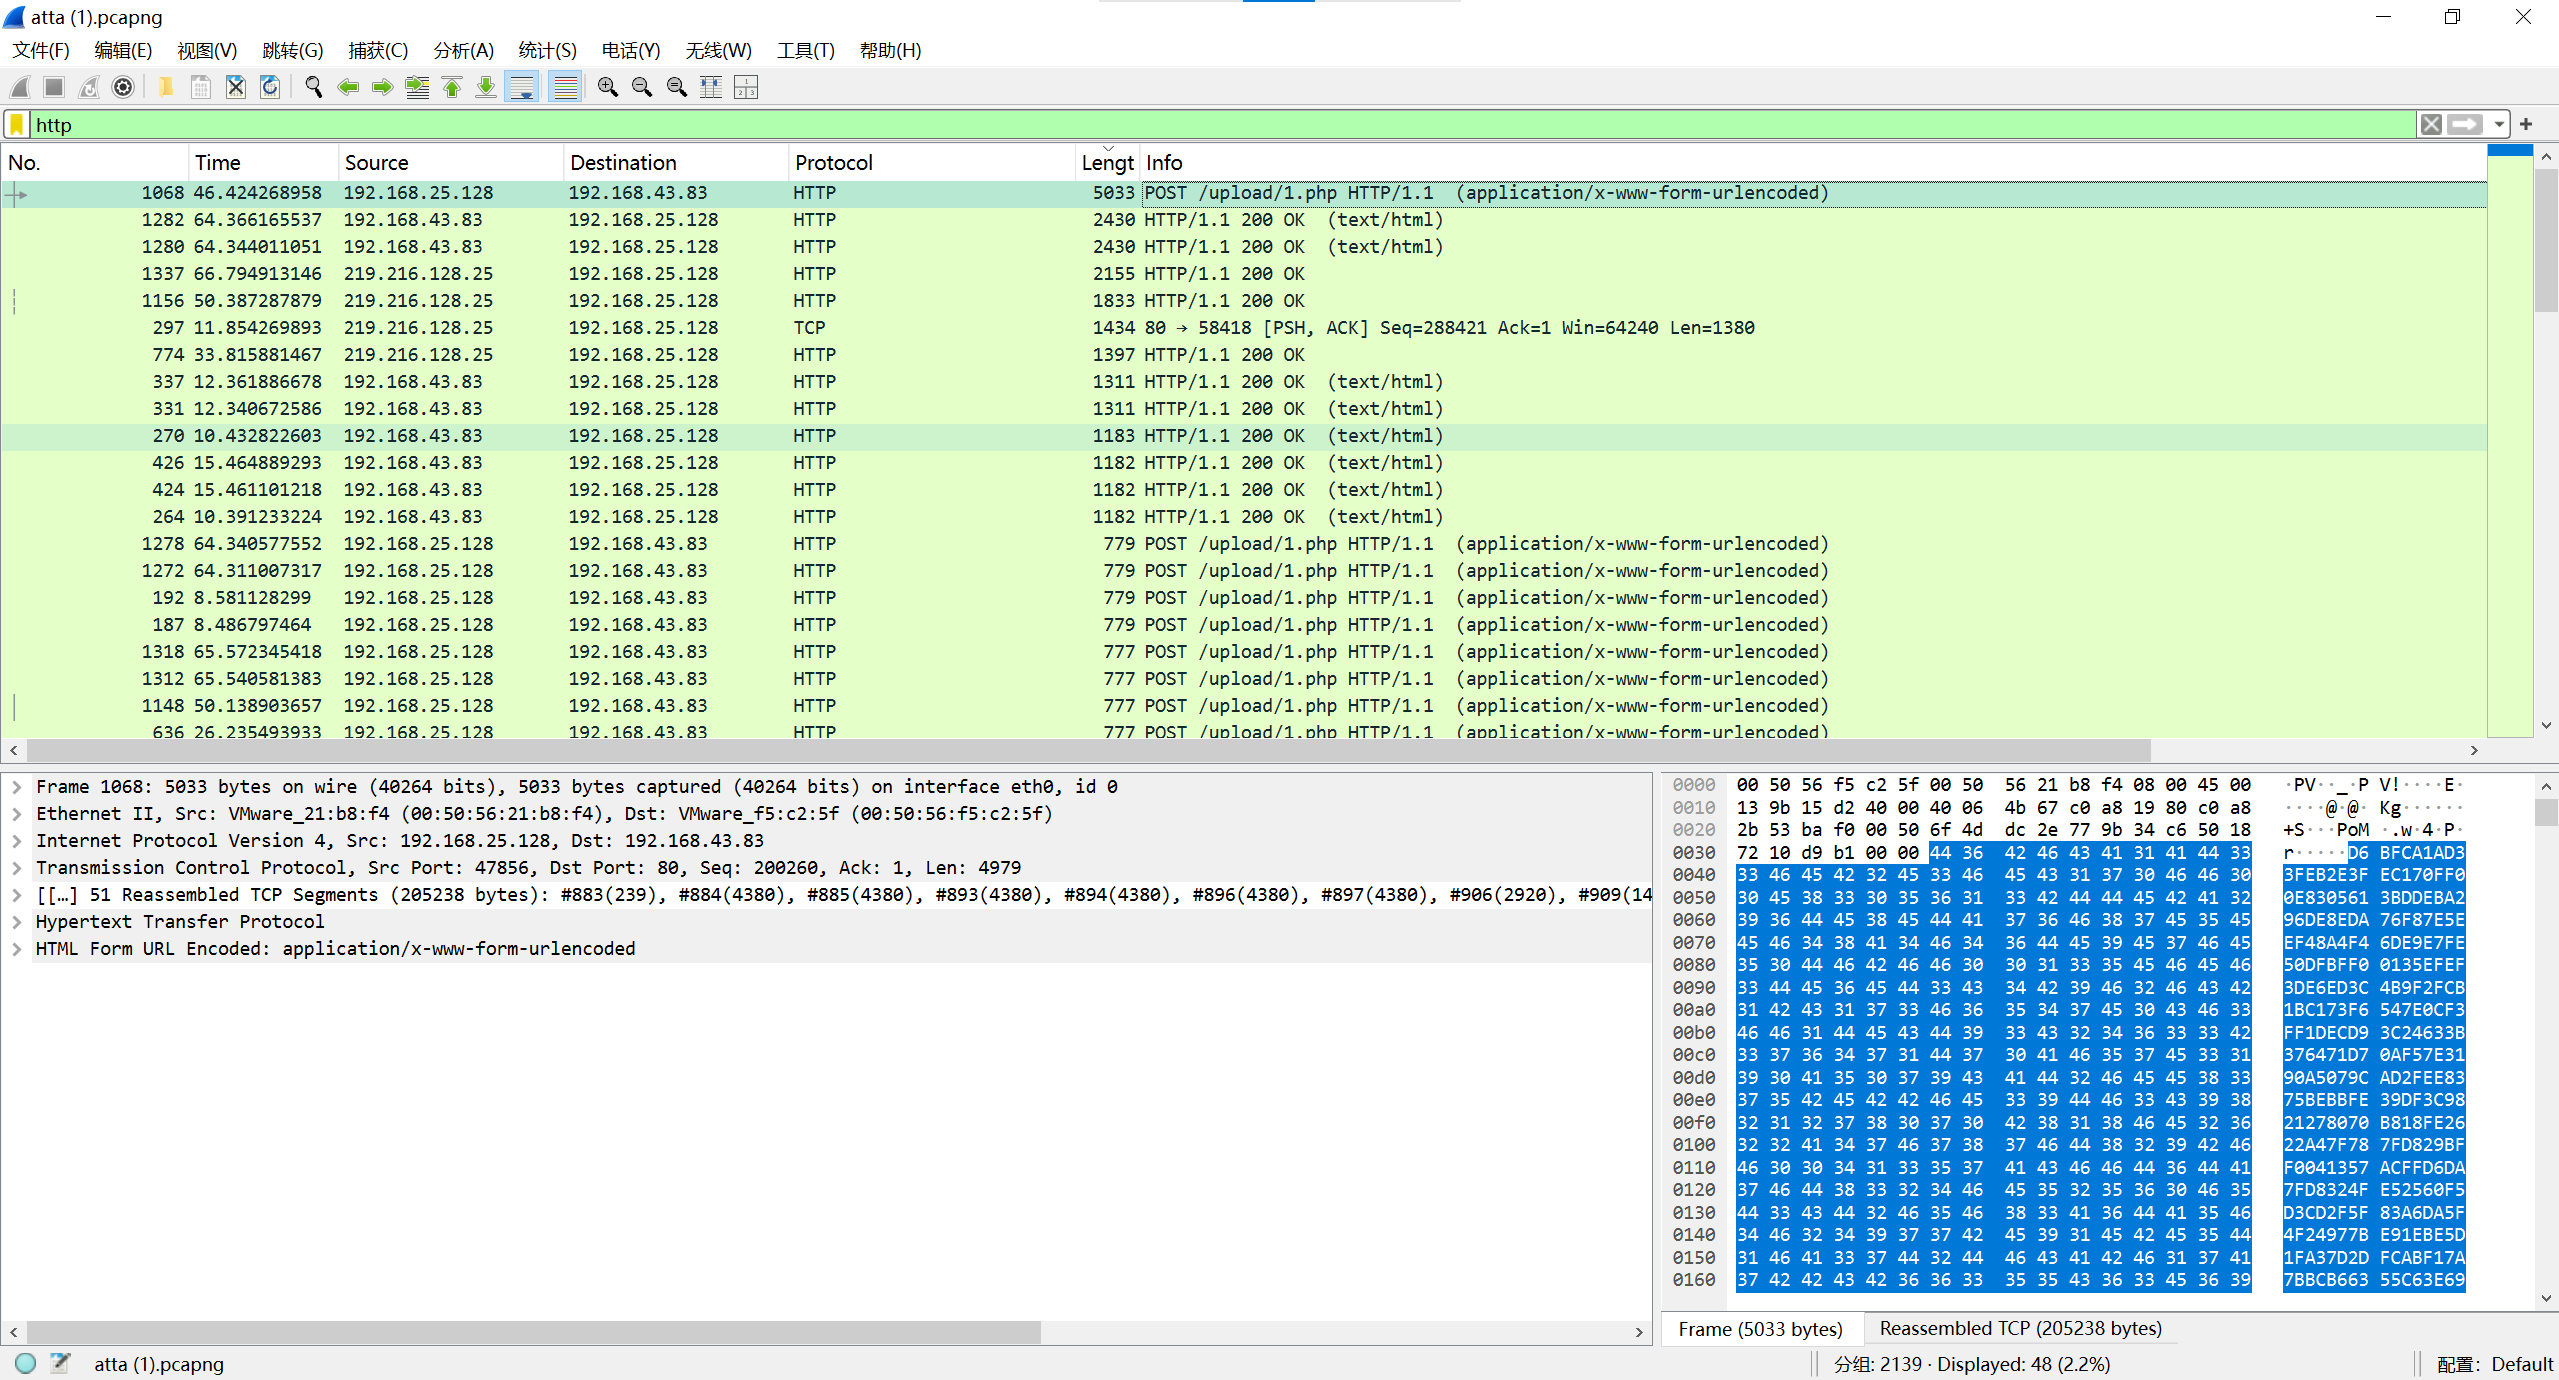2559x1380 pixels.
Task: Click display filter bookmark icon
Action: (17, 125)
